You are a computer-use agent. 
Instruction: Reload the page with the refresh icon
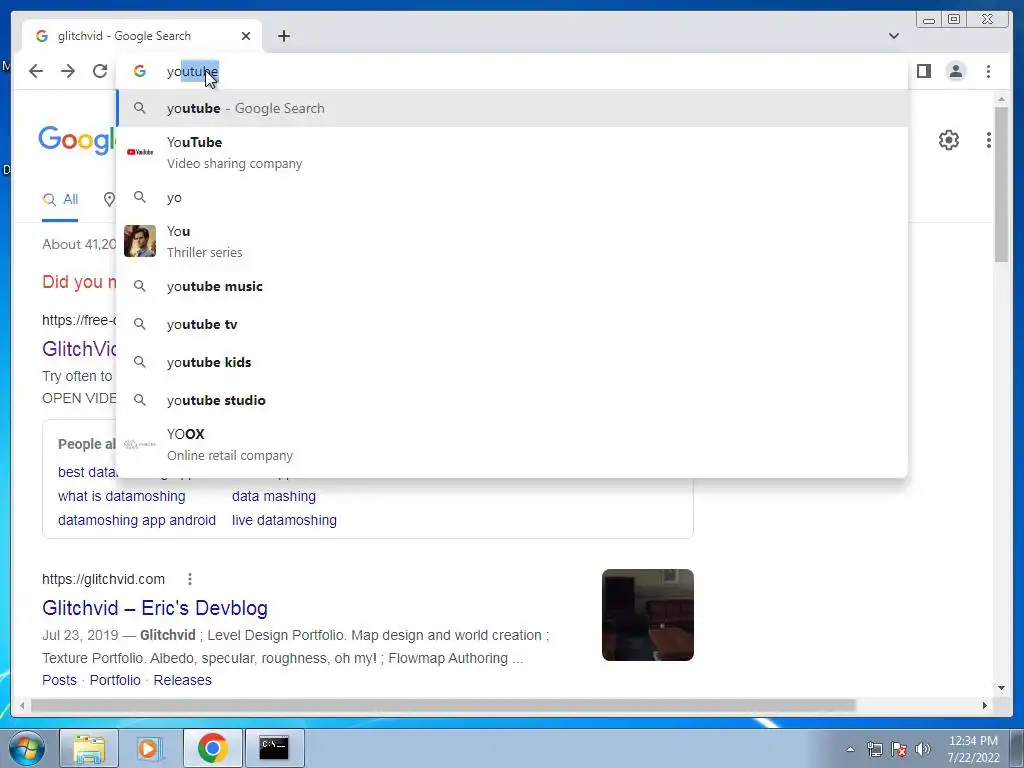[100, 71]
